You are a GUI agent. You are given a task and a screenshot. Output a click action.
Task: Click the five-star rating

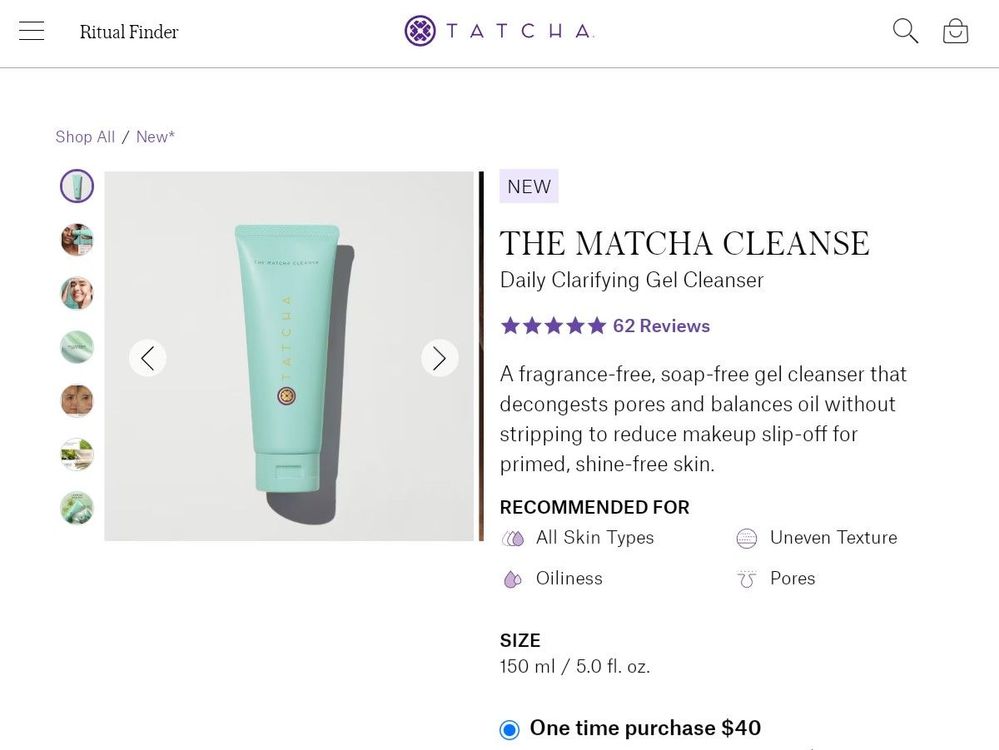[x=553, y=326]
